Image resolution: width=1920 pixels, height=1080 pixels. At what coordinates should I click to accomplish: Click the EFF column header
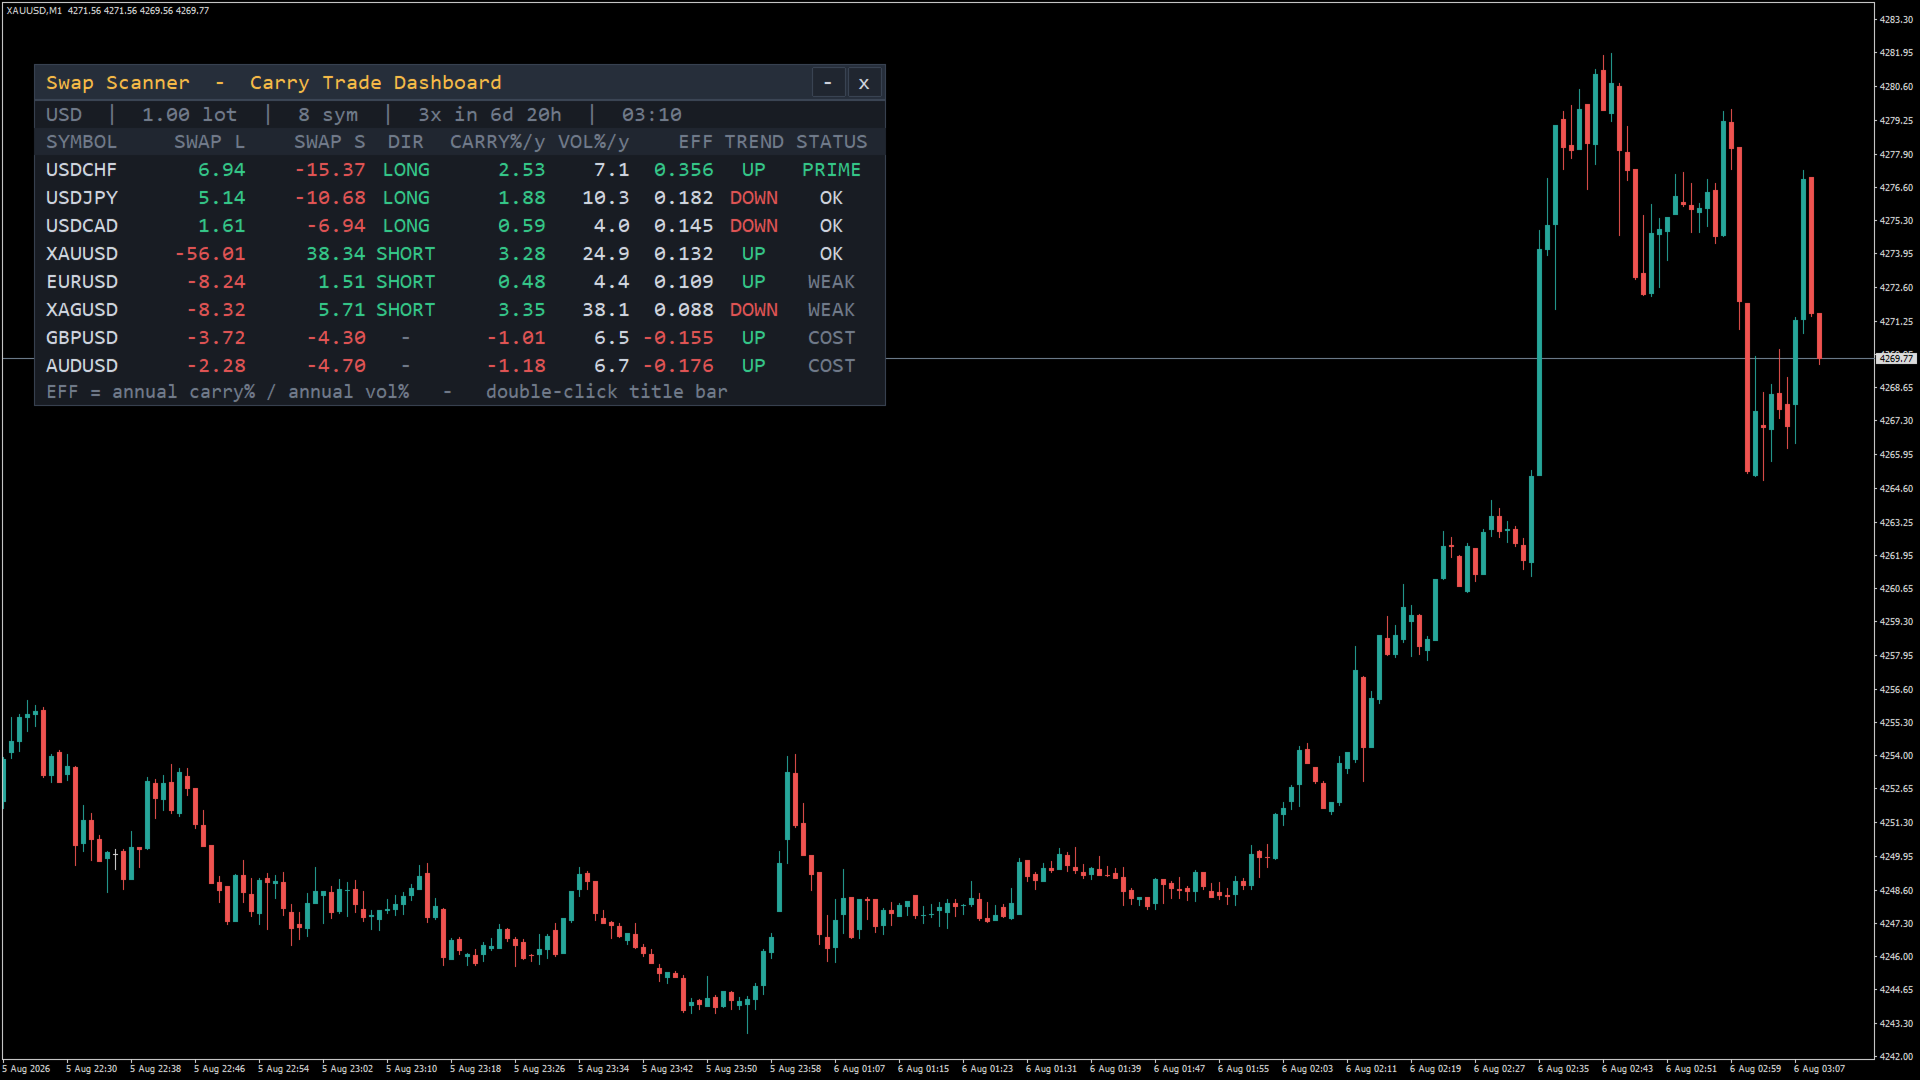696,142
